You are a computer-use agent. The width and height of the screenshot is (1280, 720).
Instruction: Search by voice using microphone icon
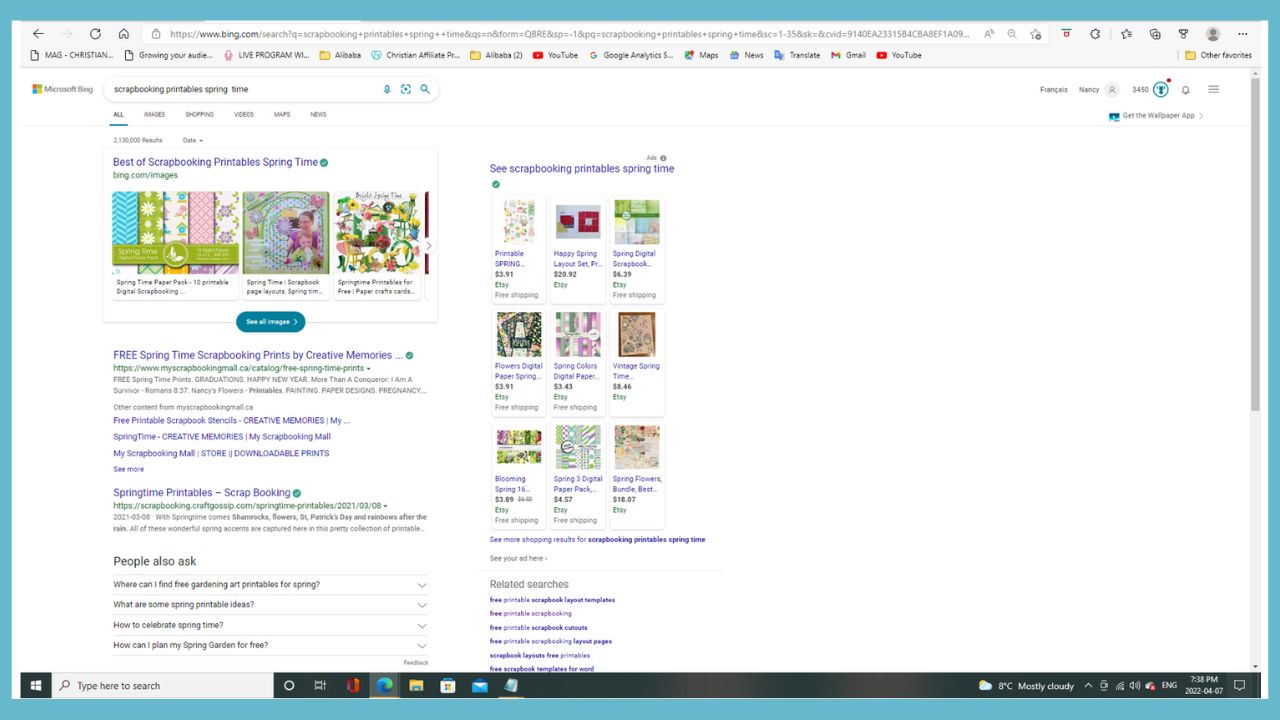point(387,89)
